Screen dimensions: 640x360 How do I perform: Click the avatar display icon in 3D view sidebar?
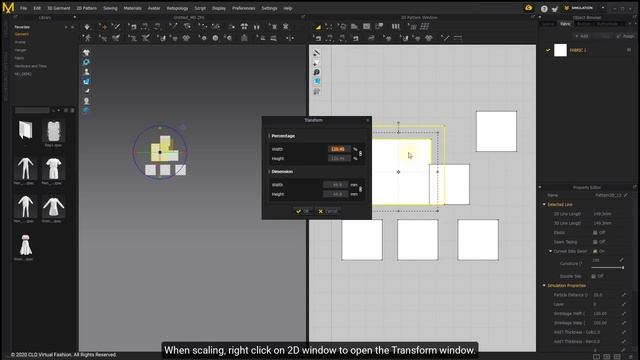point(86,72)
